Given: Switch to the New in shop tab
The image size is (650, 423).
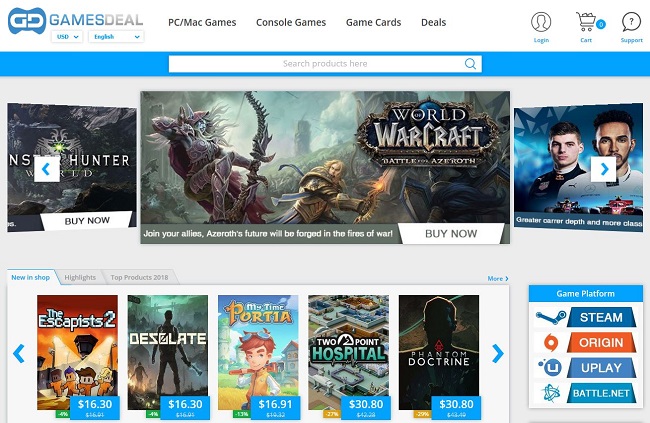Looking at the screenshot, I should (31, 277).
